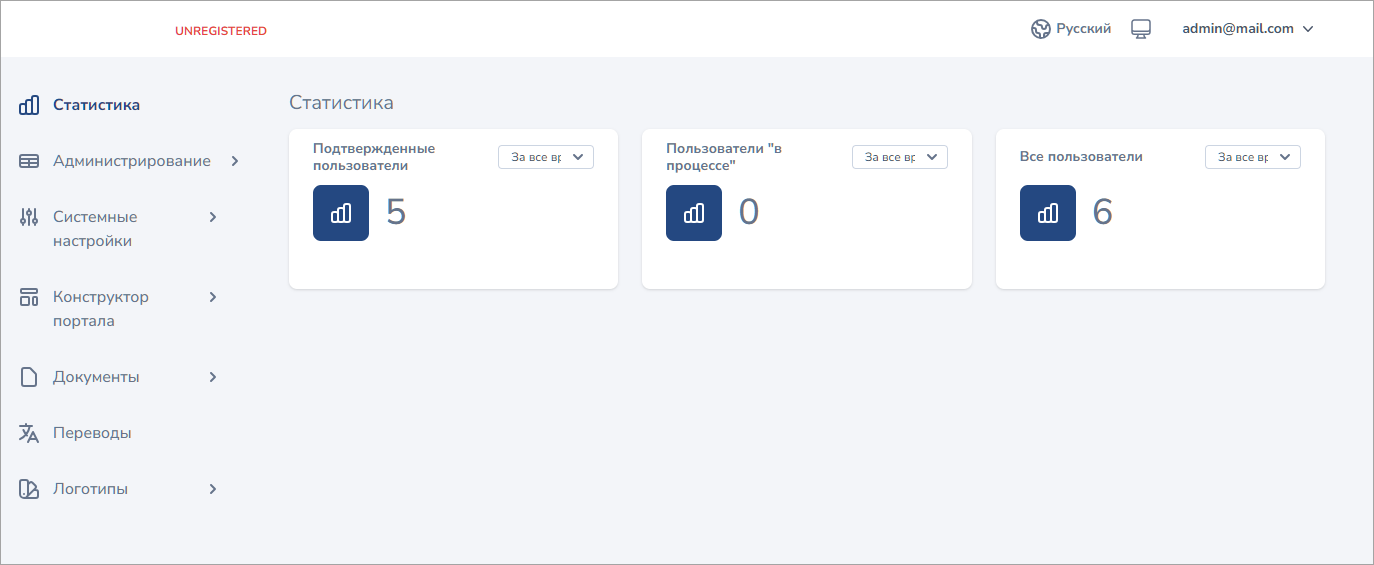Click the Документы file icon
Screen dimensions: 1374x565
29,377
